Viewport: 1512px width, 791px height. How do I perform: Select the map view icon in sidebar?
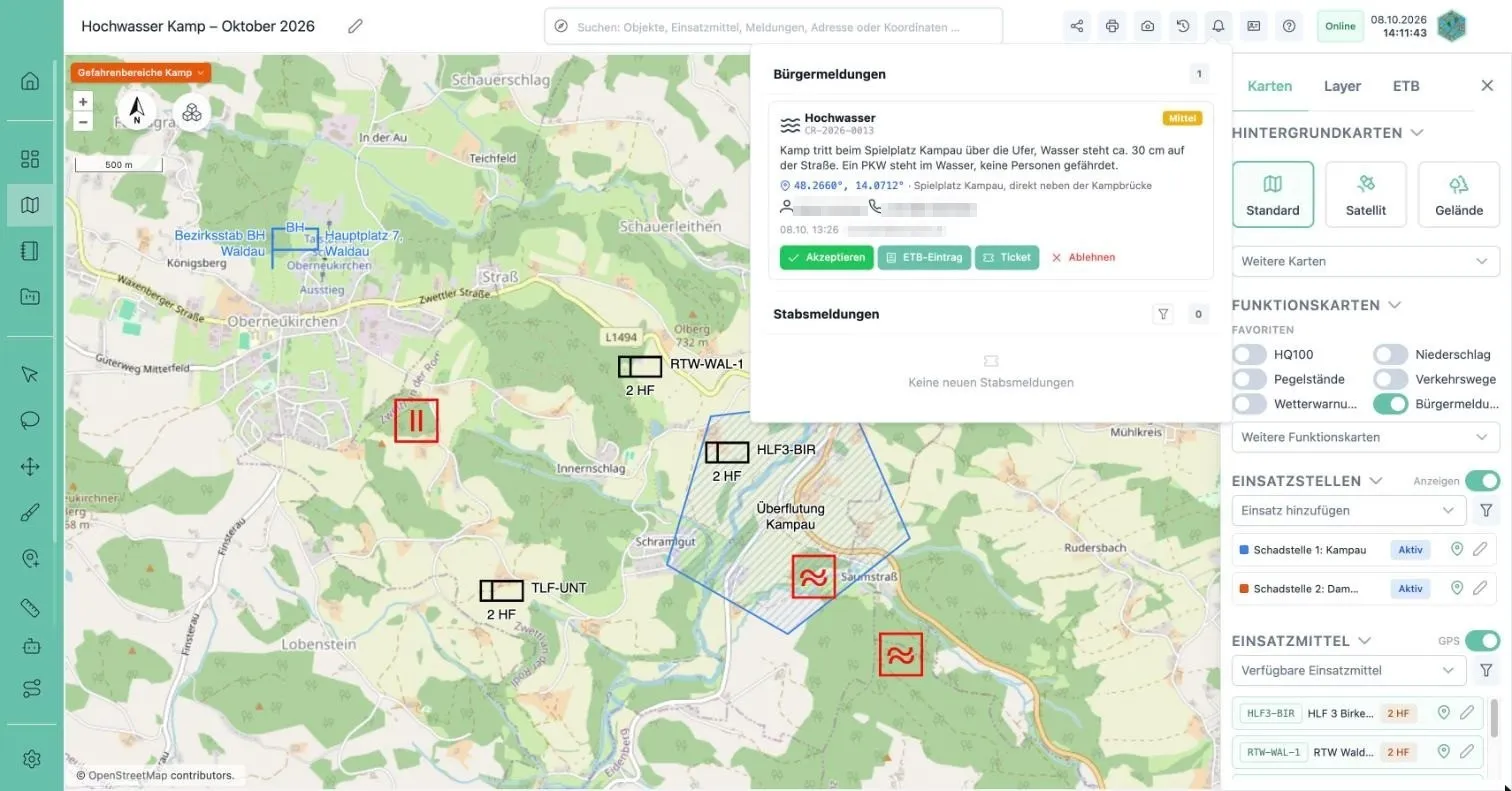(x=30, y=205)
